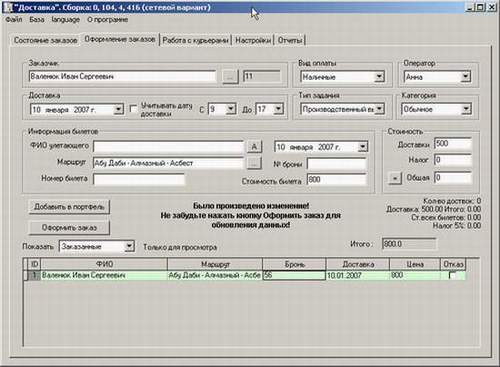The width and height of the screenshot is (500, 367).
Task: Toggle 'Учитывать дату доставки' checkbox
Action: pyautogui.click(x=133, y=109)
